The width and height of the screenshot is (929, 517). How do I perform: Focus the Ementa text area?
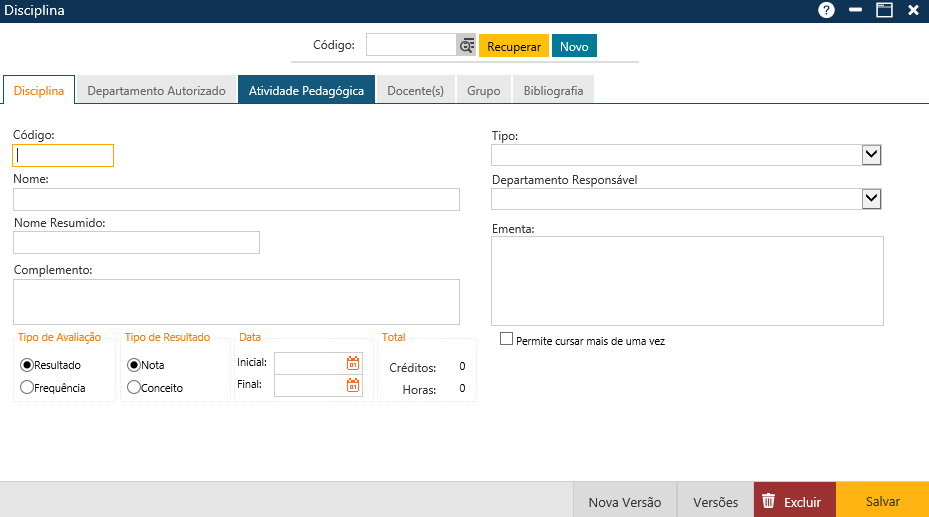point(687,281)
